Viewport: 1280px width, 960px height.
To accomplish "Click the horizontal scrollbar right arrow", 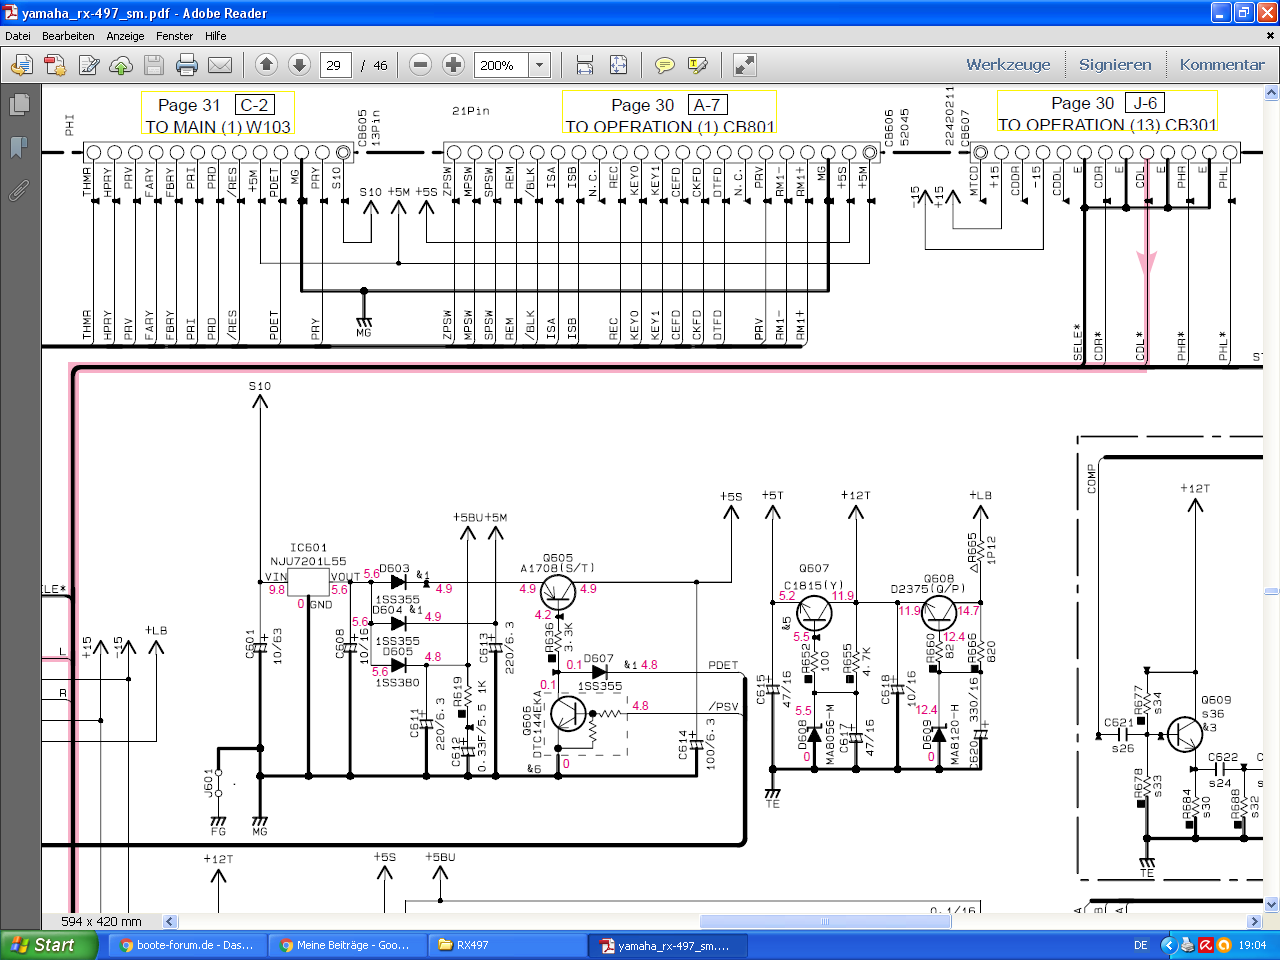I will [1255, 921].
